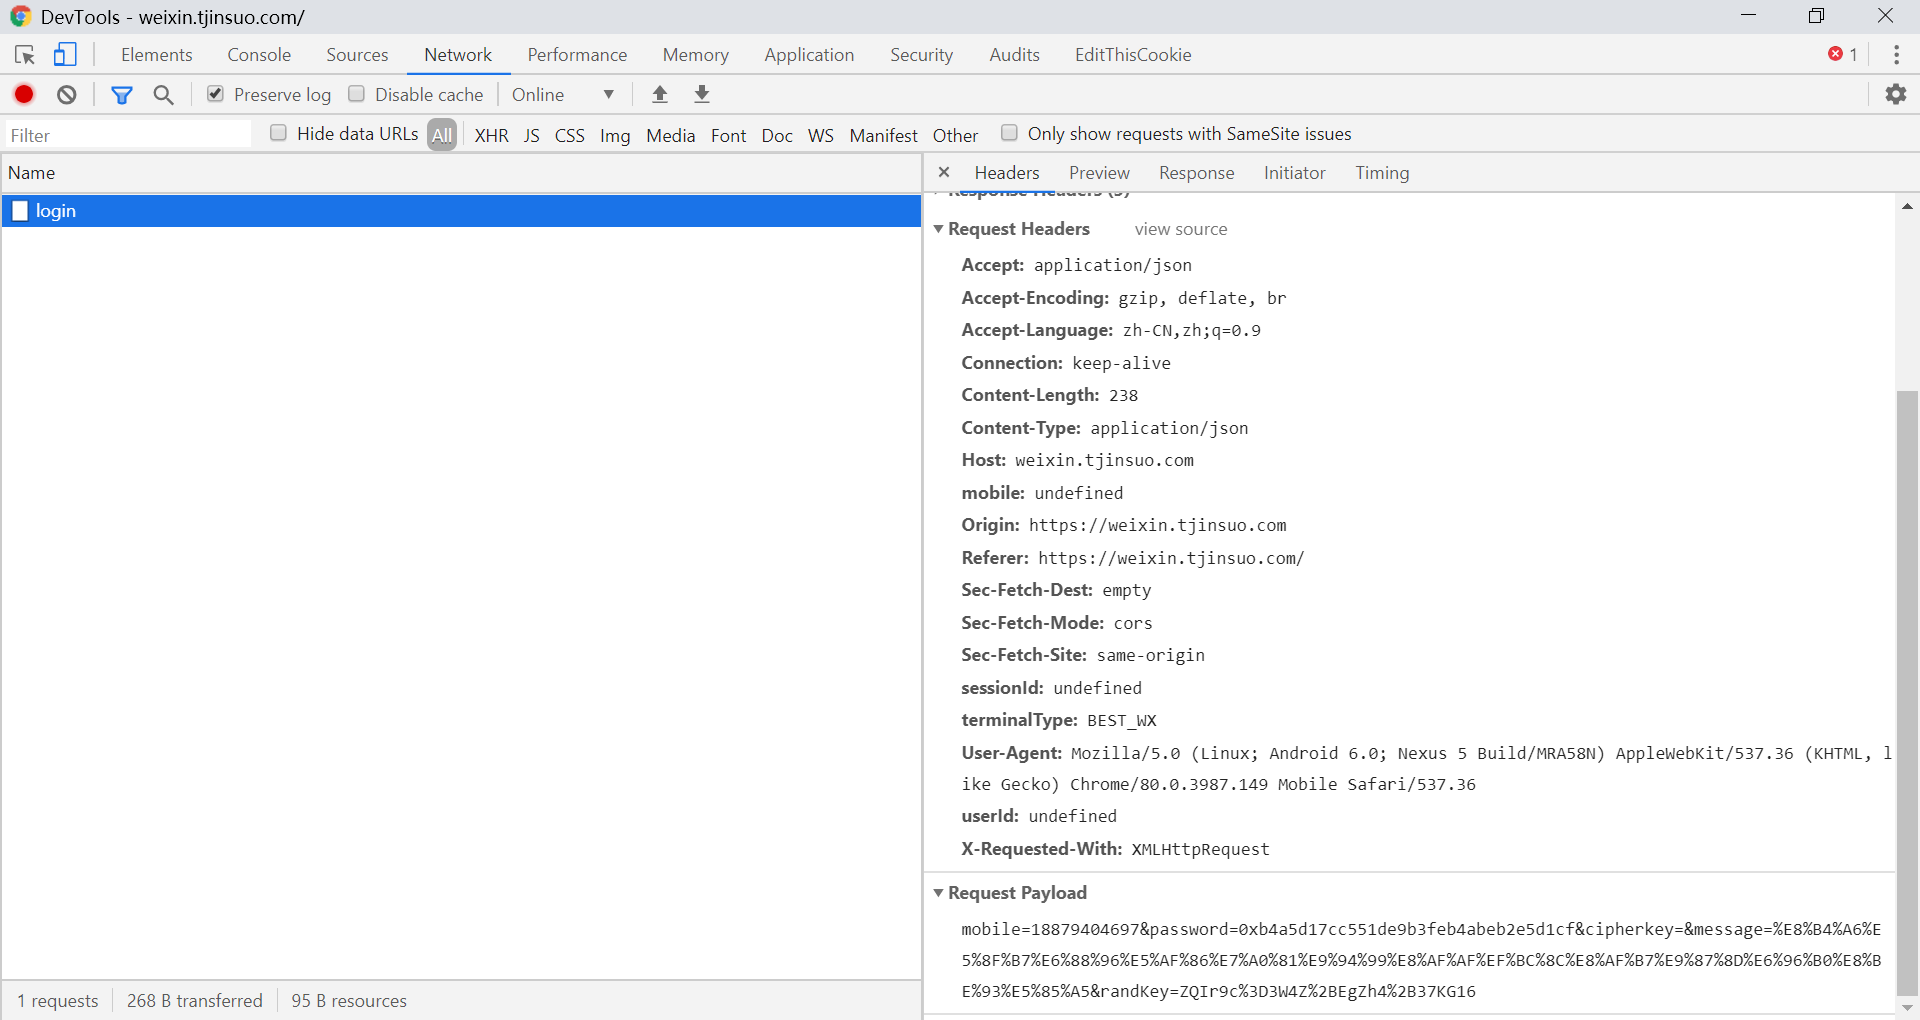
Task: Open network search magnifier
Action: click(x=163, y=94)
